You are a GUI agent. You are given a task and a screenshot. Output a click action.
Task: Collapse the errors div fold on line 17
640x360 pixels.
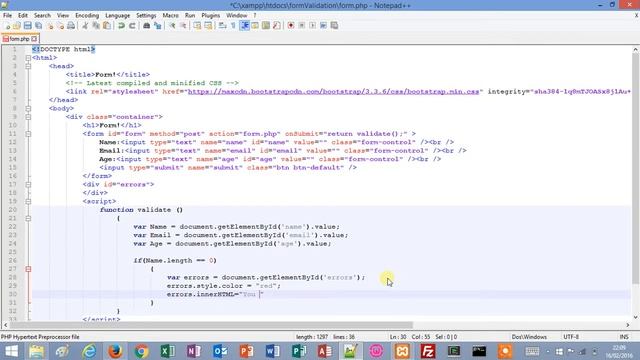[28, 184]
